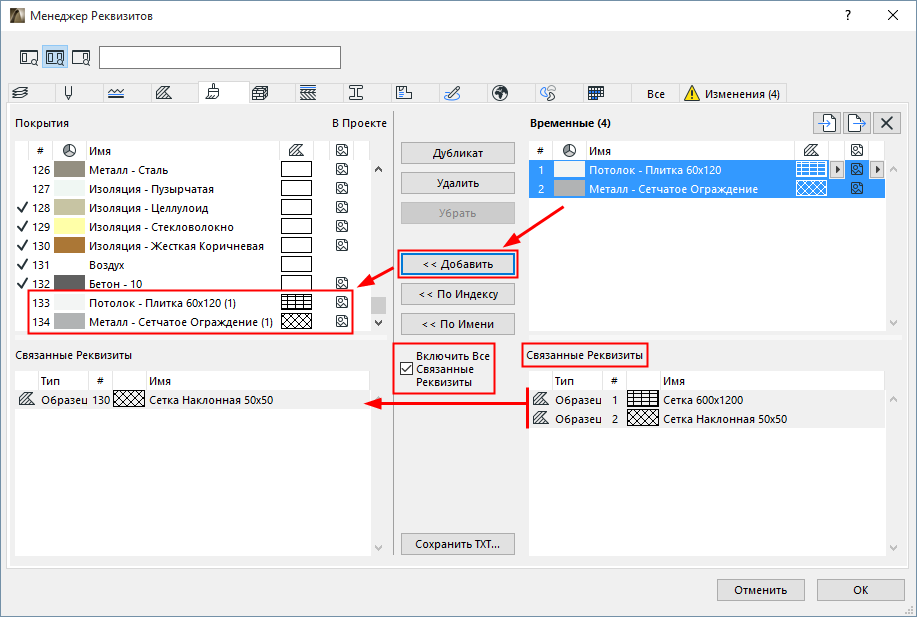
Task: Click the color swatch of Металл - Сталь
Action: pyautogui.click(x=69, y=170)
